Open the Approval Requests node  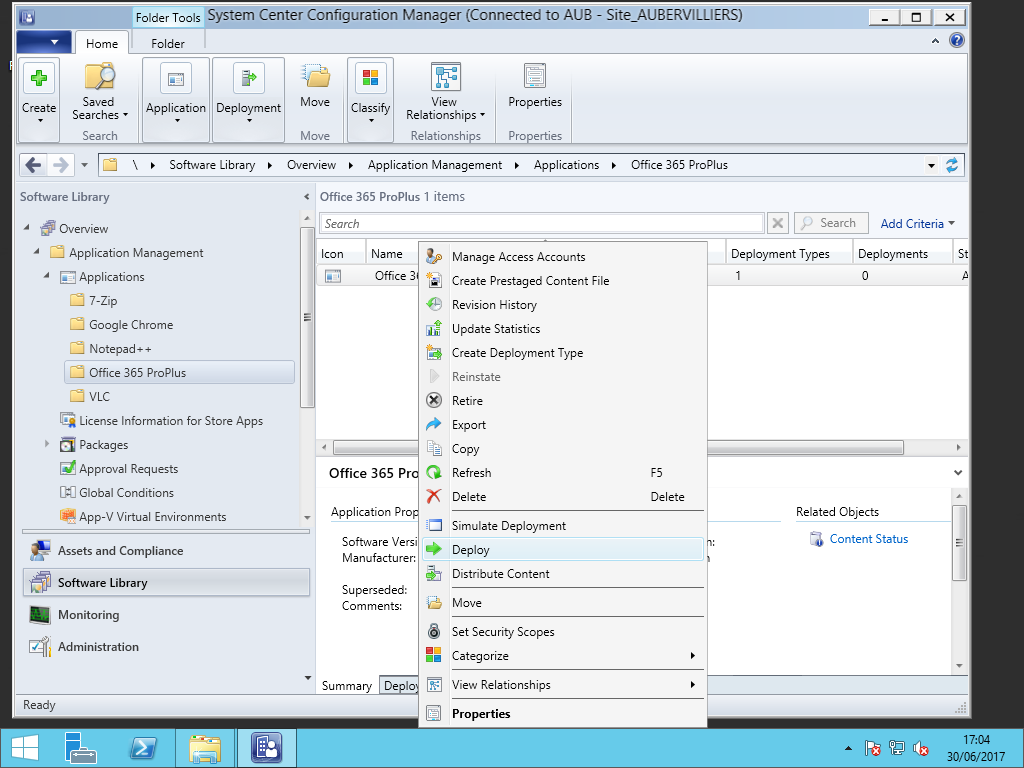[x=119, y=468]
